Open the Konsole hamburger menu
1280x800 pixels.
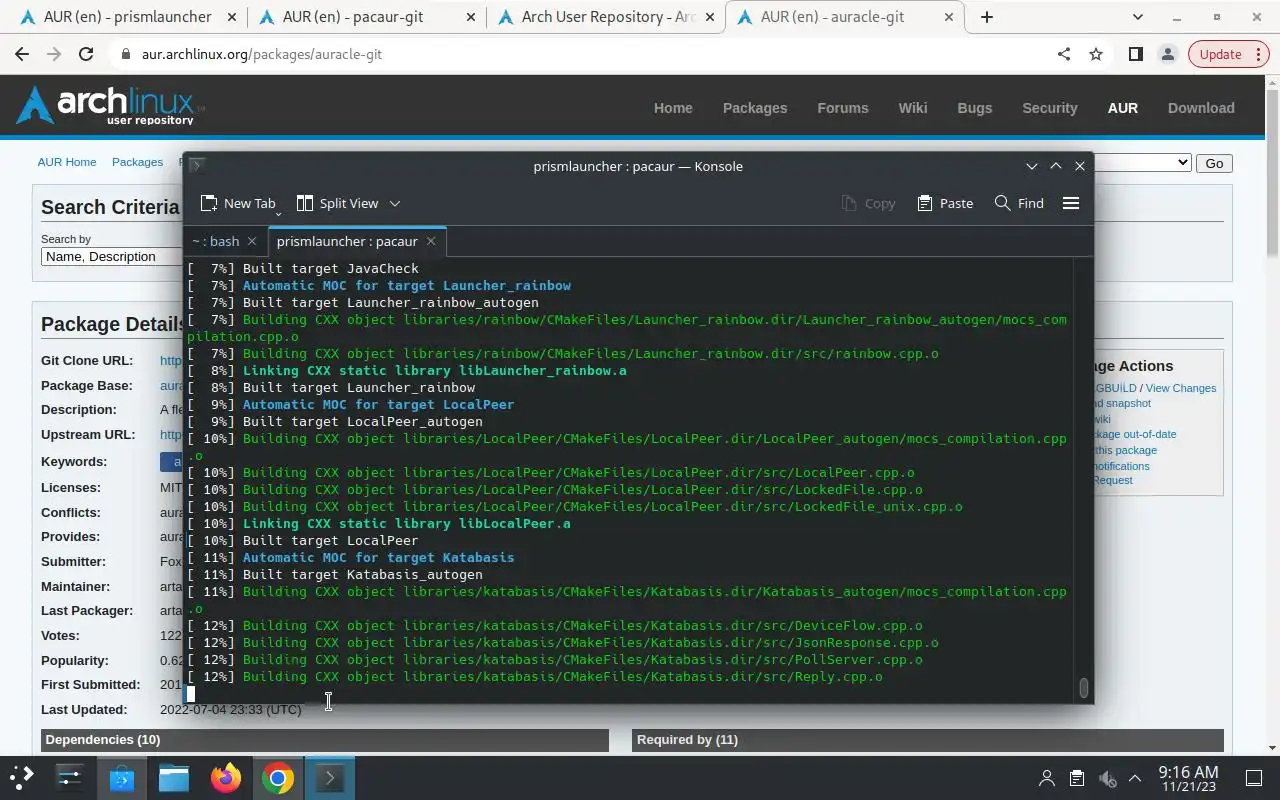click(x=1071, y=203)
